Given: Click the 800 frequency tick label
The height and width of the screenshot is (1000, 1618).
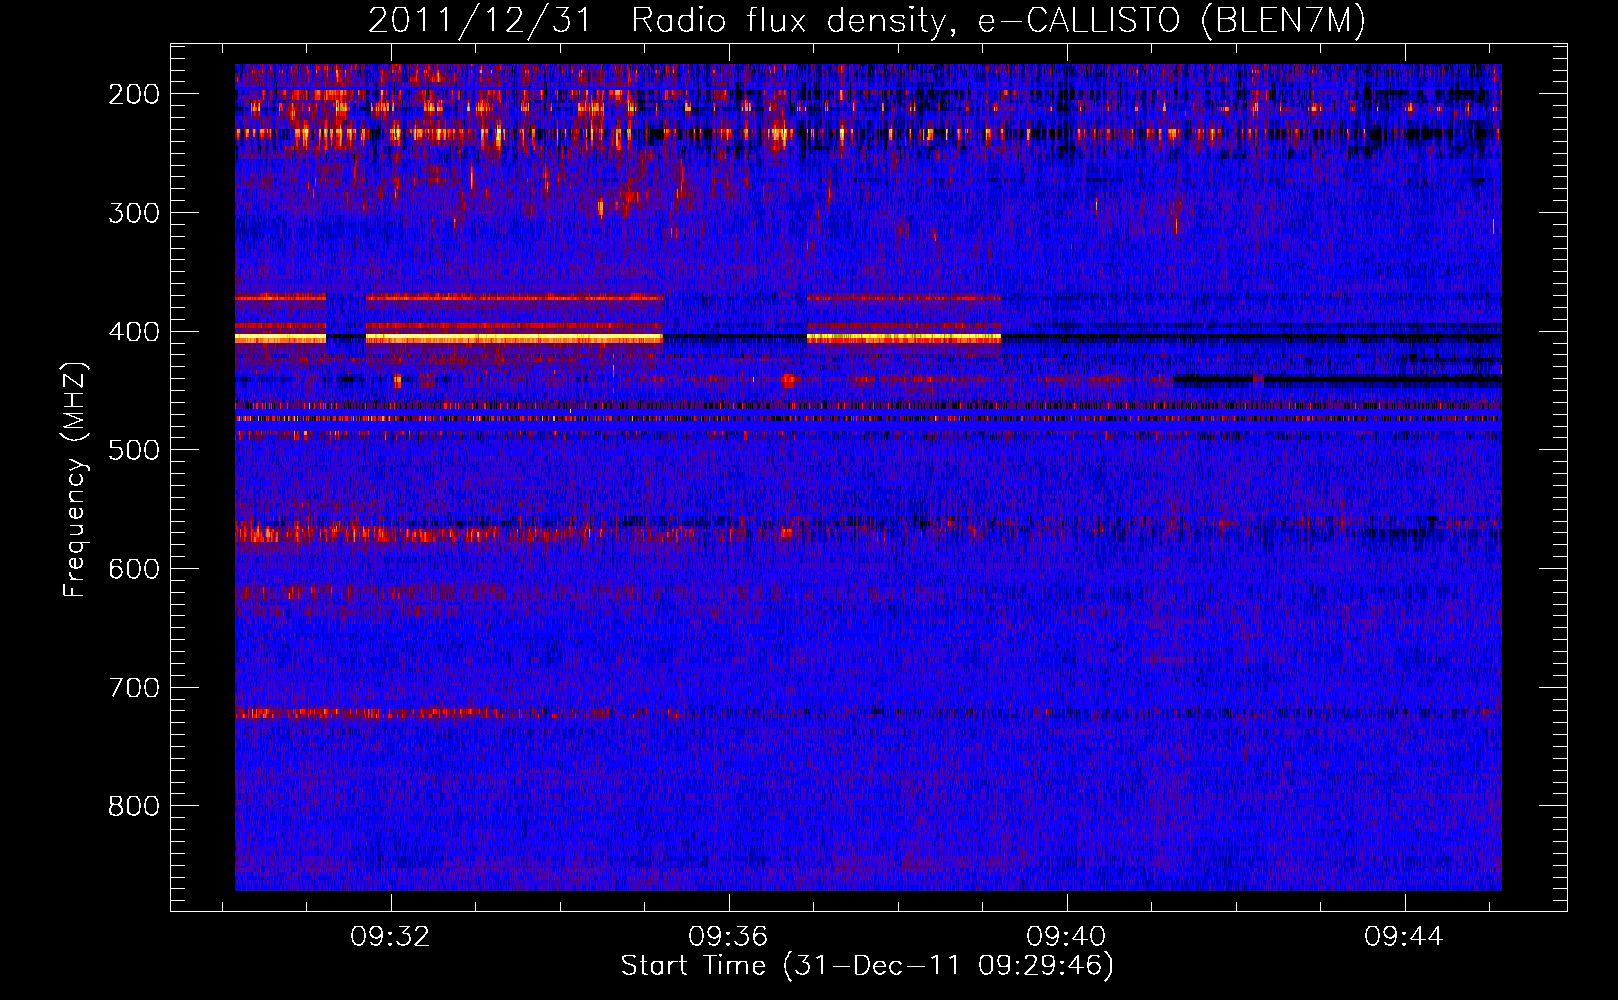Looking at the screenshot, I should point(134,806).
